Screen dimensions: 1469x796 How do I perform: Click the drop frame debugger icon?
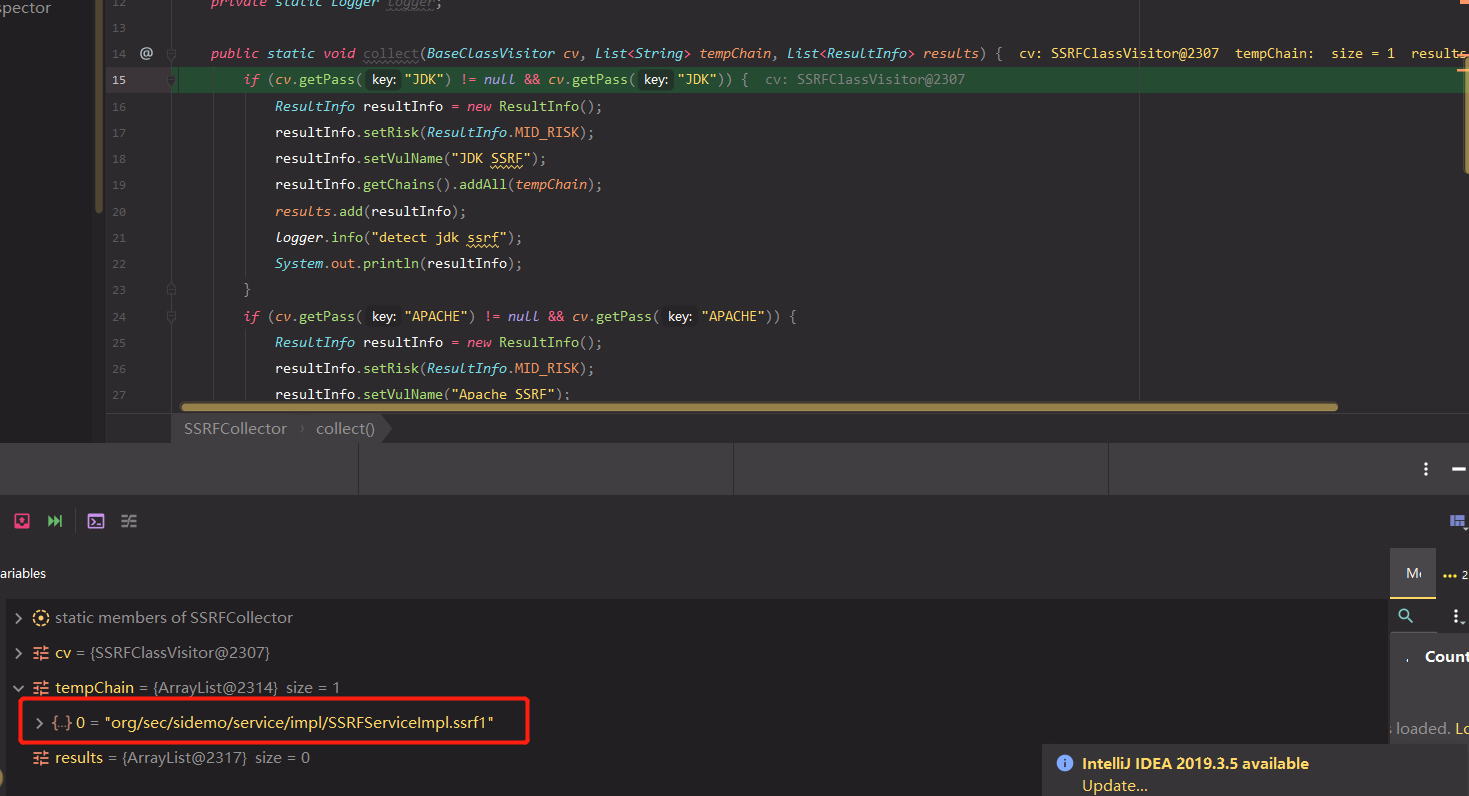point(22,521)
